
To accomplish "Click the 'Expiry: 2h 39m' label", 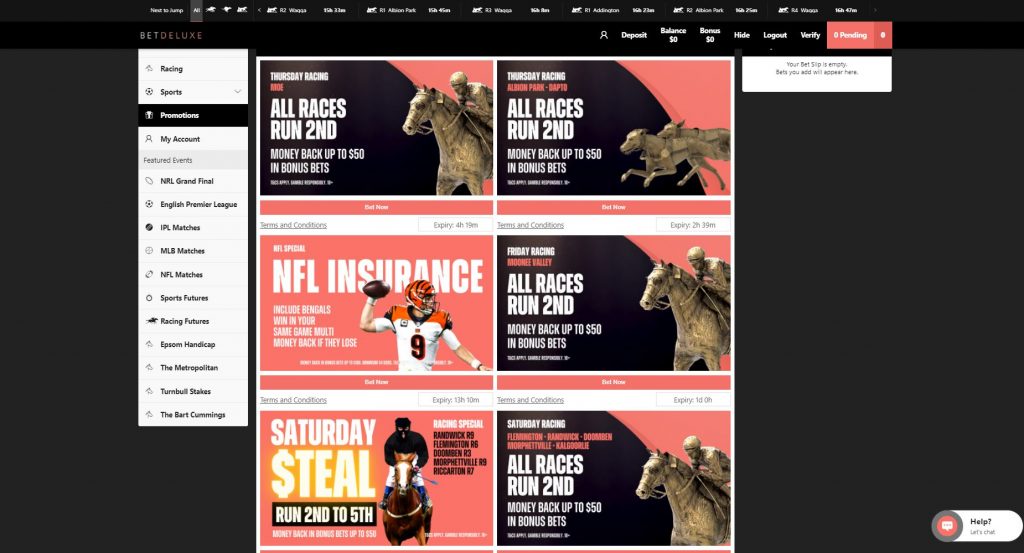I will point(692,225).
